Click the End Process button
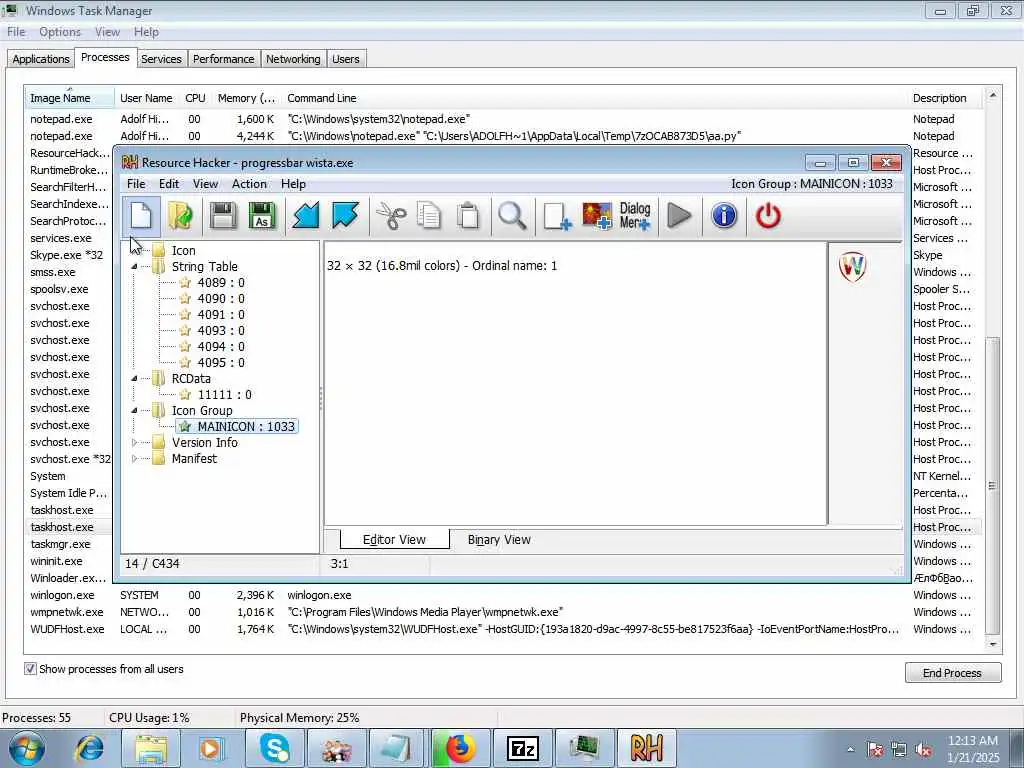 point(953,673)
